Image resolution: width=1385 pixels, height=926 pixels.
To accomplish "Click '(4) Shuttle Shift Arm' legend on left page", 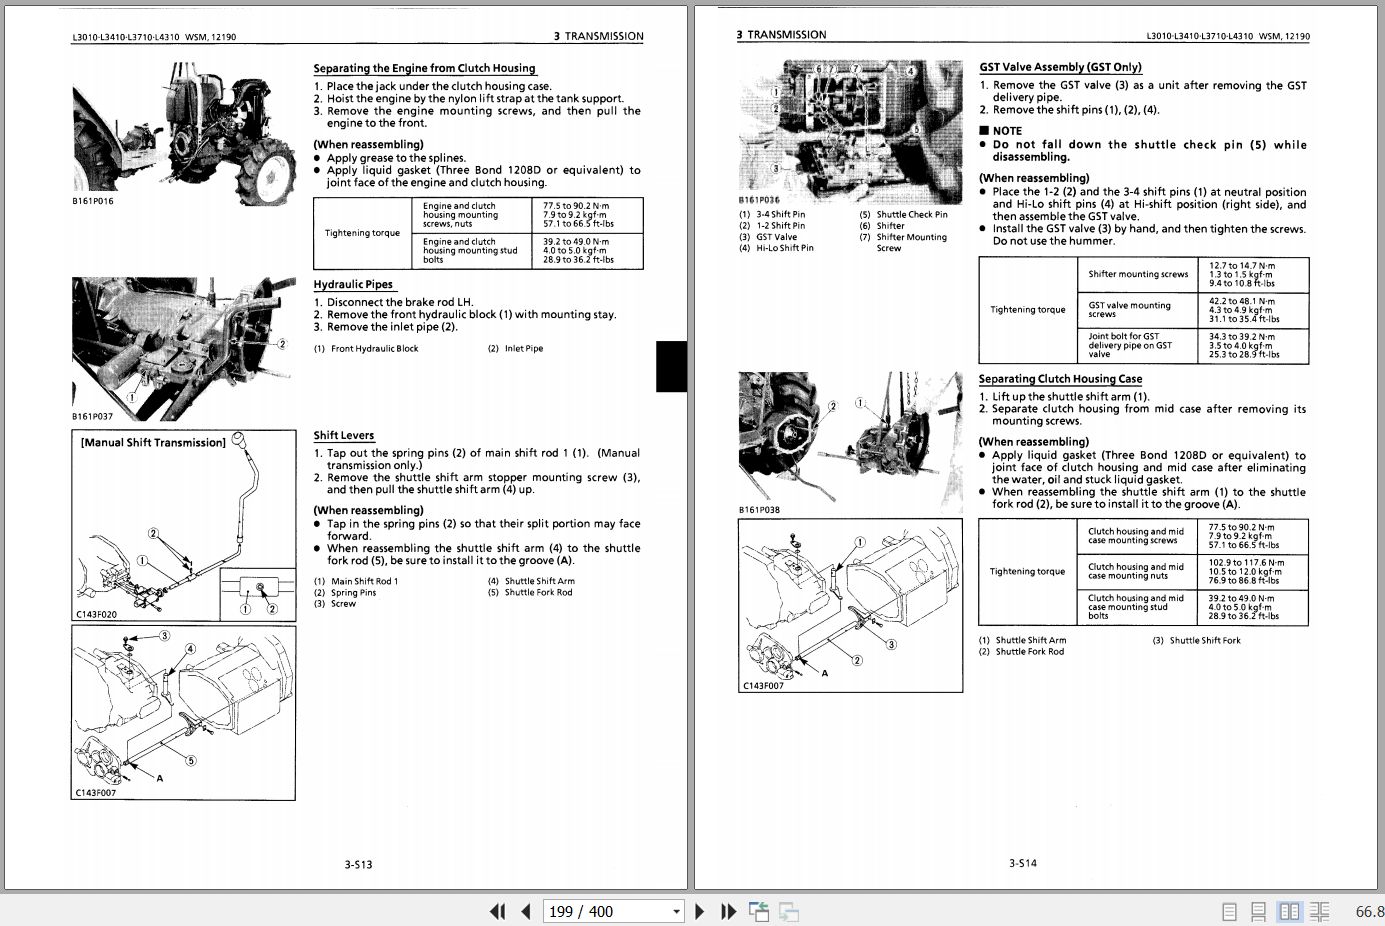I will click(x=532, y=581).
